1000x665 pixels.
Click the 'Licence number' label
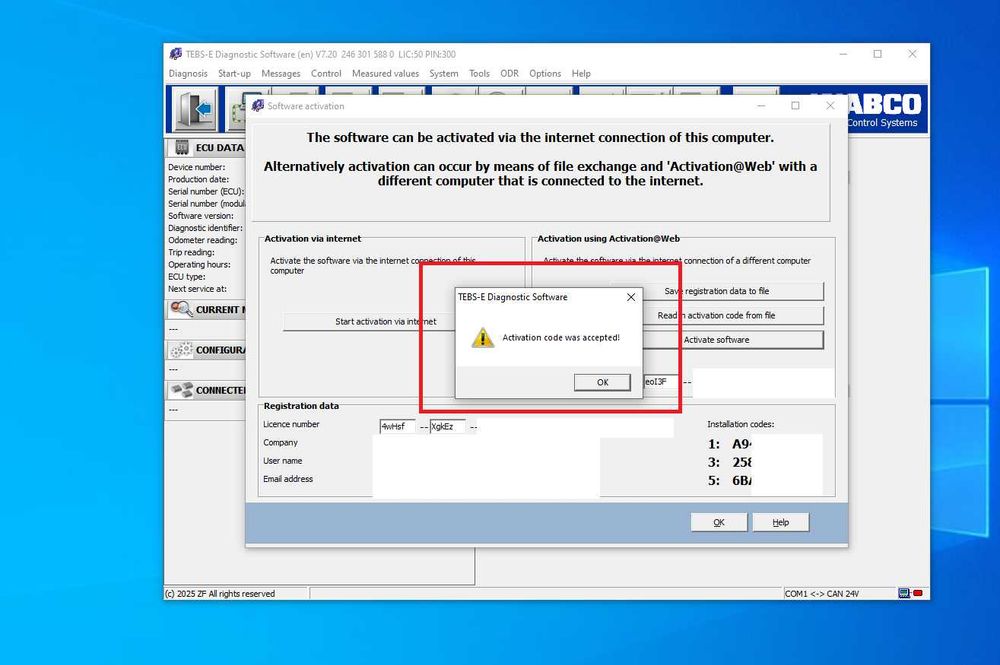[x=291, y=424]
